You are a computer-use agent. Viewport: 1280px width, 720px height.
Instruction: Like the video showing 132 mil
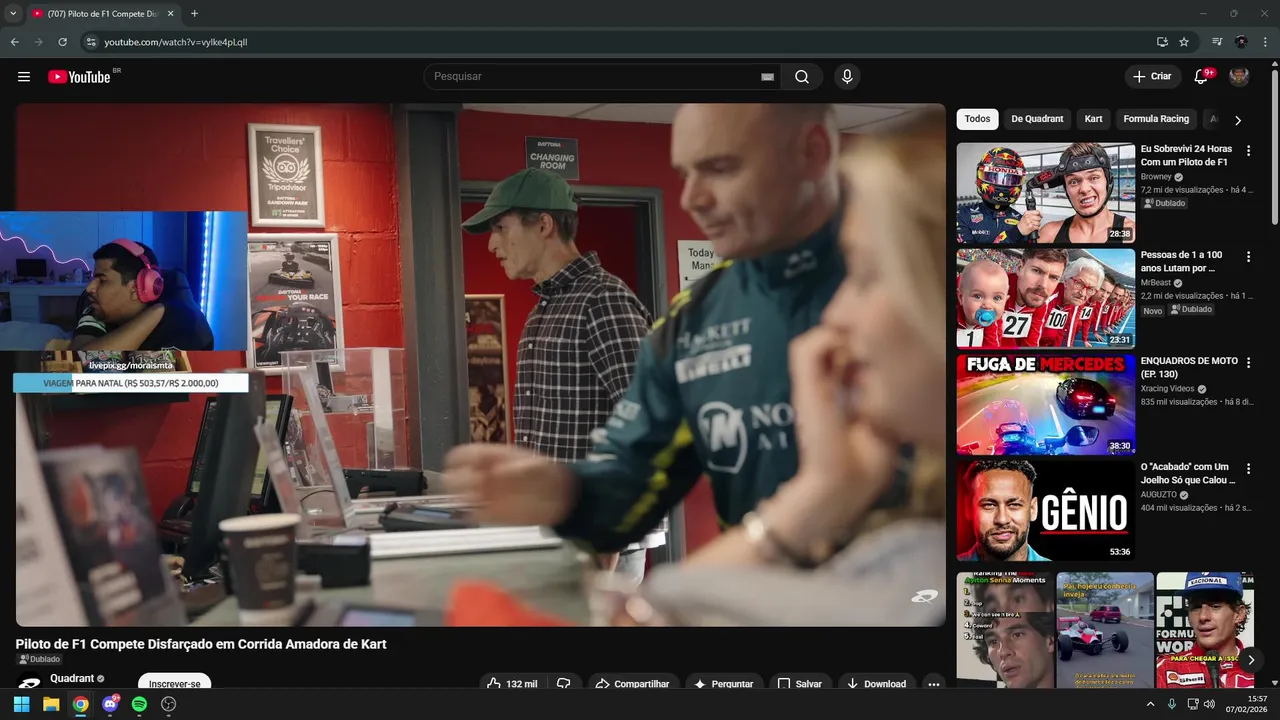point(511,684)
